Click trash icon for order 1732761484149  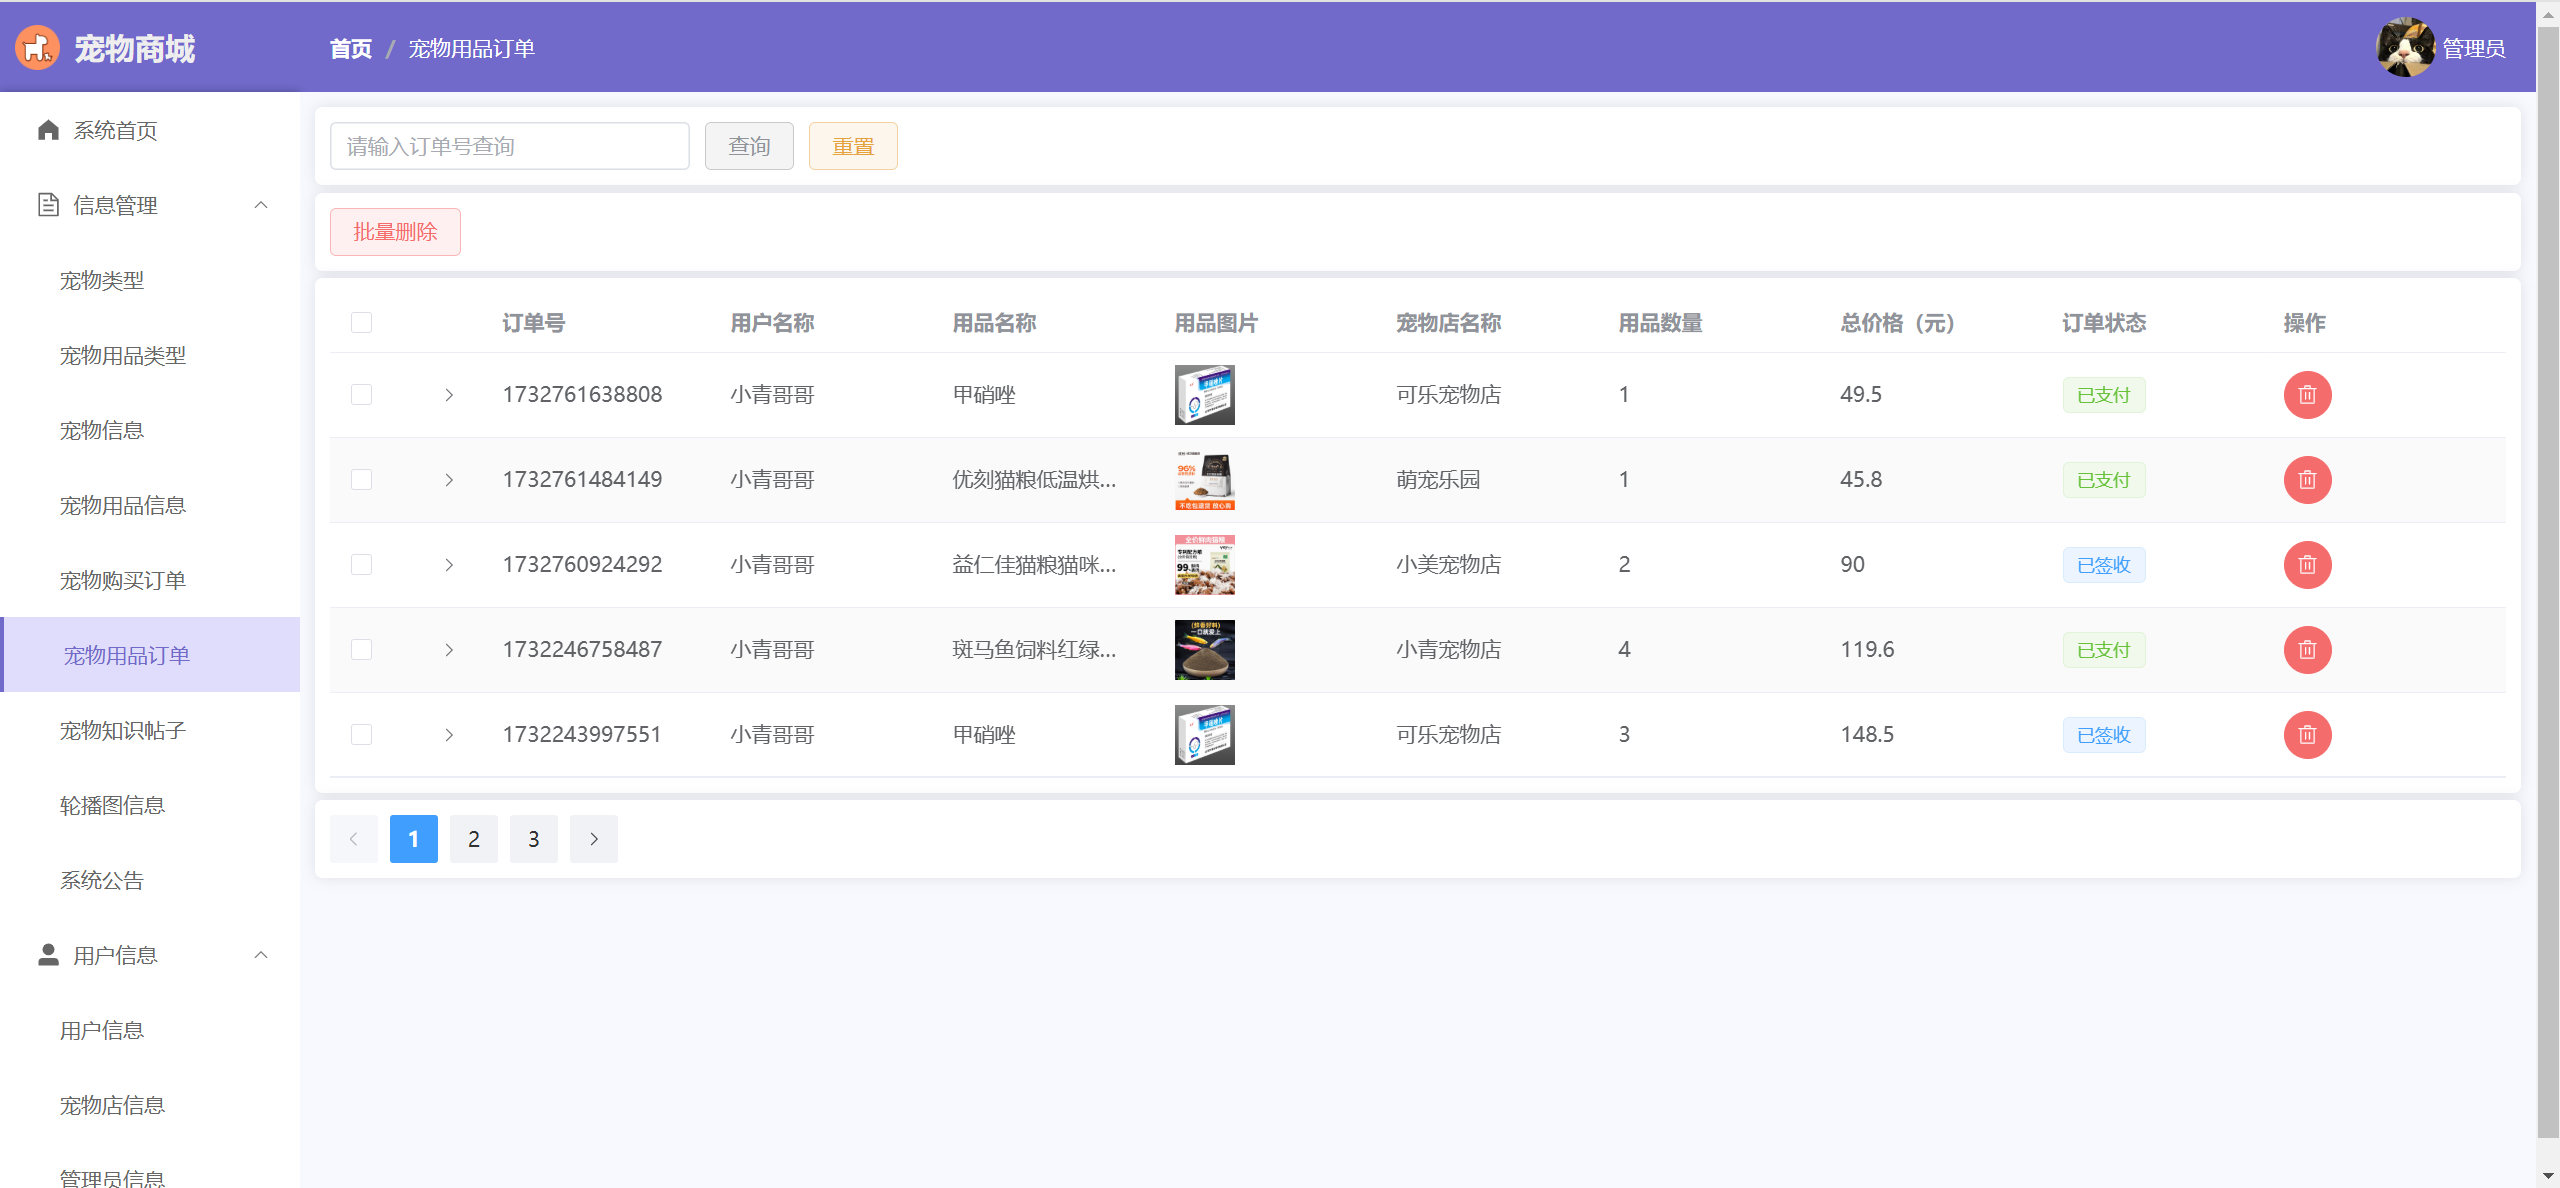pyautogui.click(x=2306, y=480)
